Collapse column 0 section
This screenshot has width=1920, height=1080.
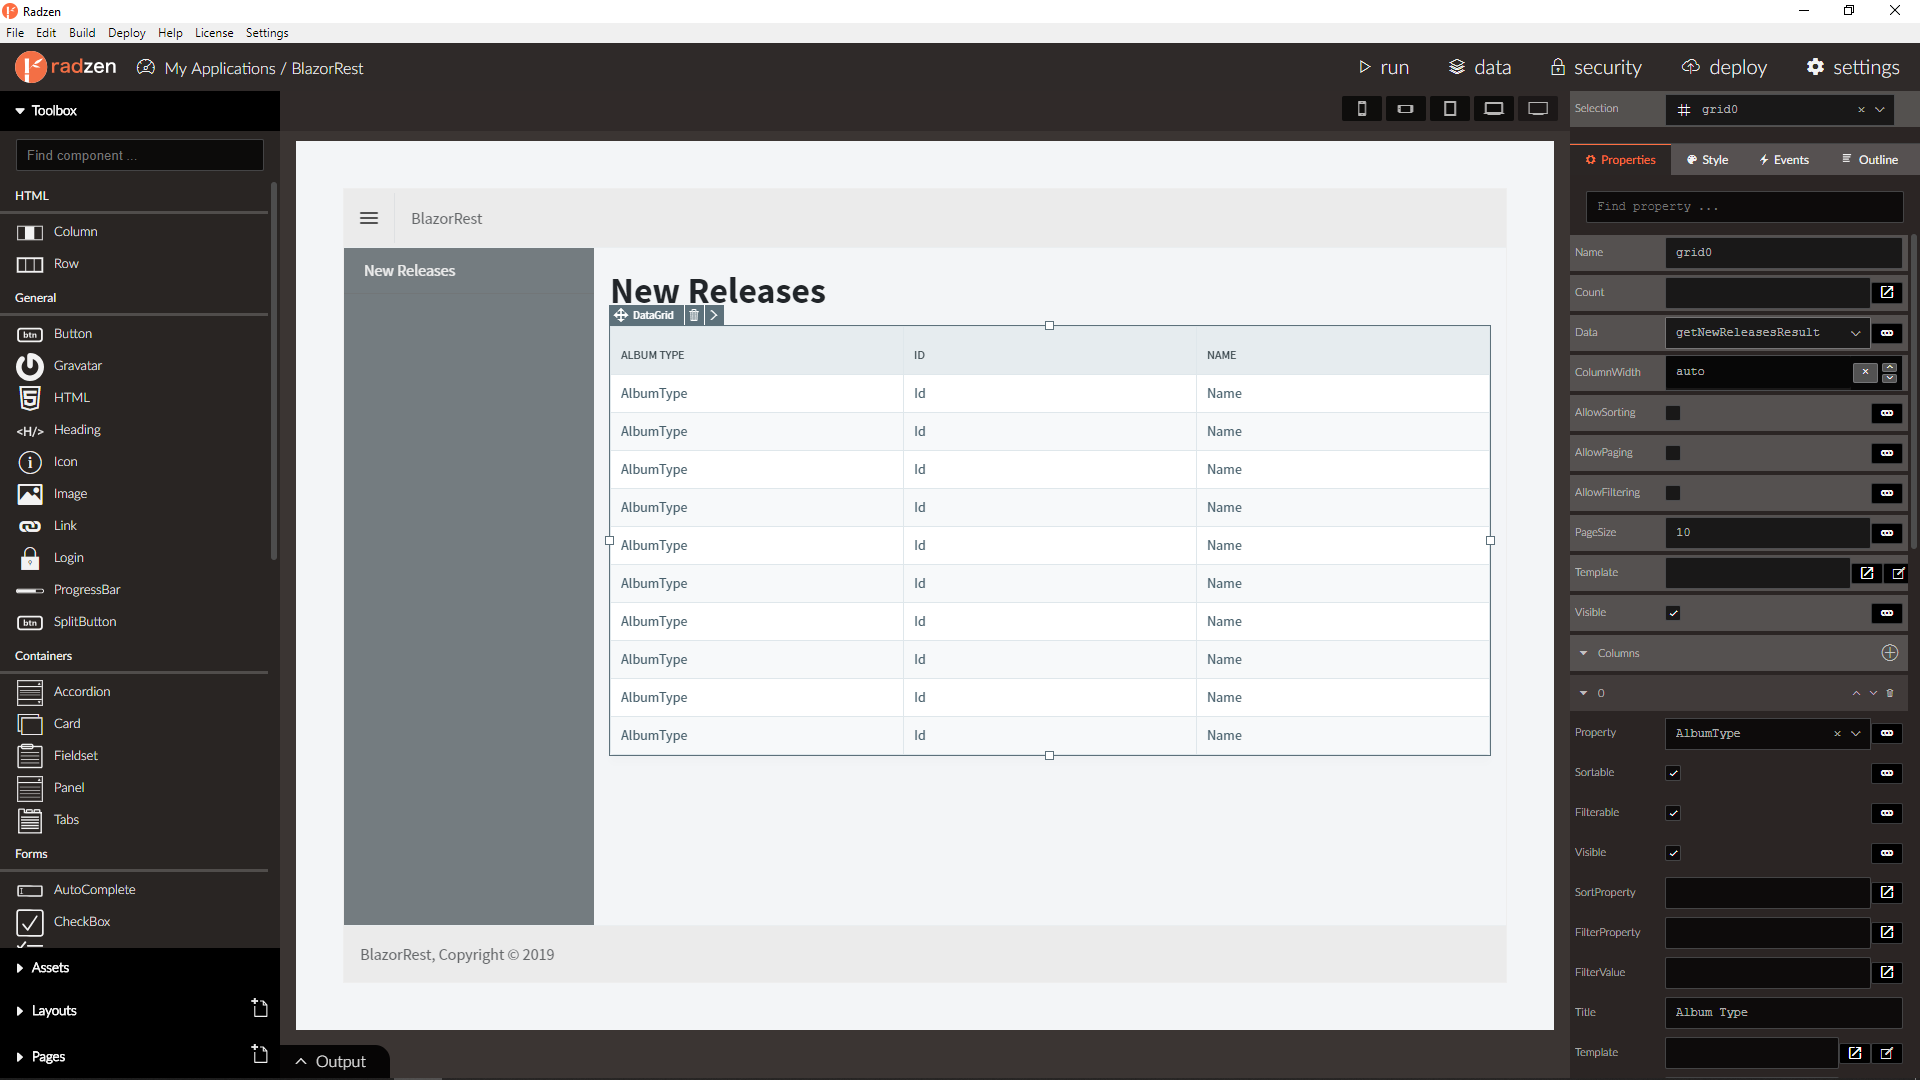[x=1584, y=693]
